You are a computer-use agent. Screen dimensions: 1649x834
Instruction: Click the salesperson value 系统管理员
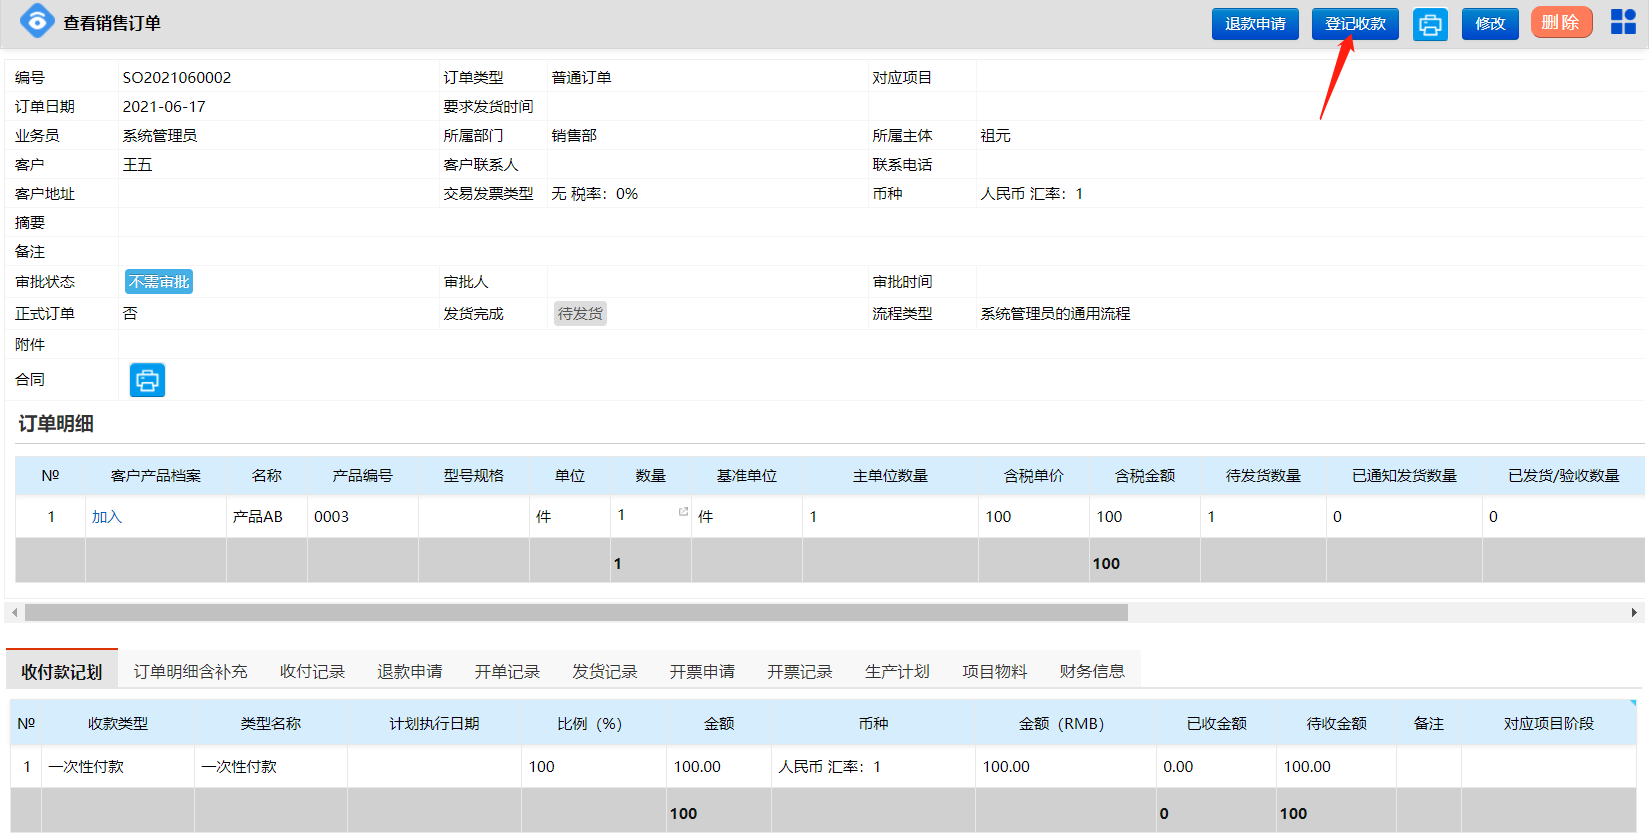click(x=160, y=136)
